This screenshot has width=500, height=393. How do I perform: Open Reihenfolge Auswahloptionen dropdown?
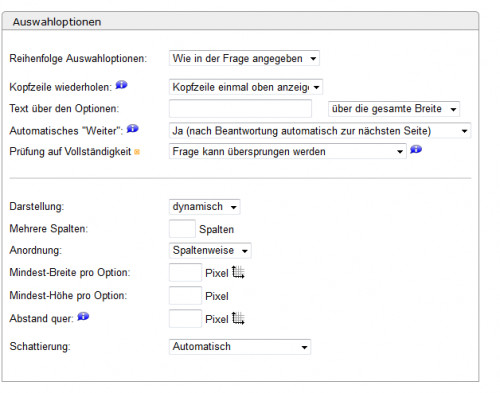click(244, 58)
